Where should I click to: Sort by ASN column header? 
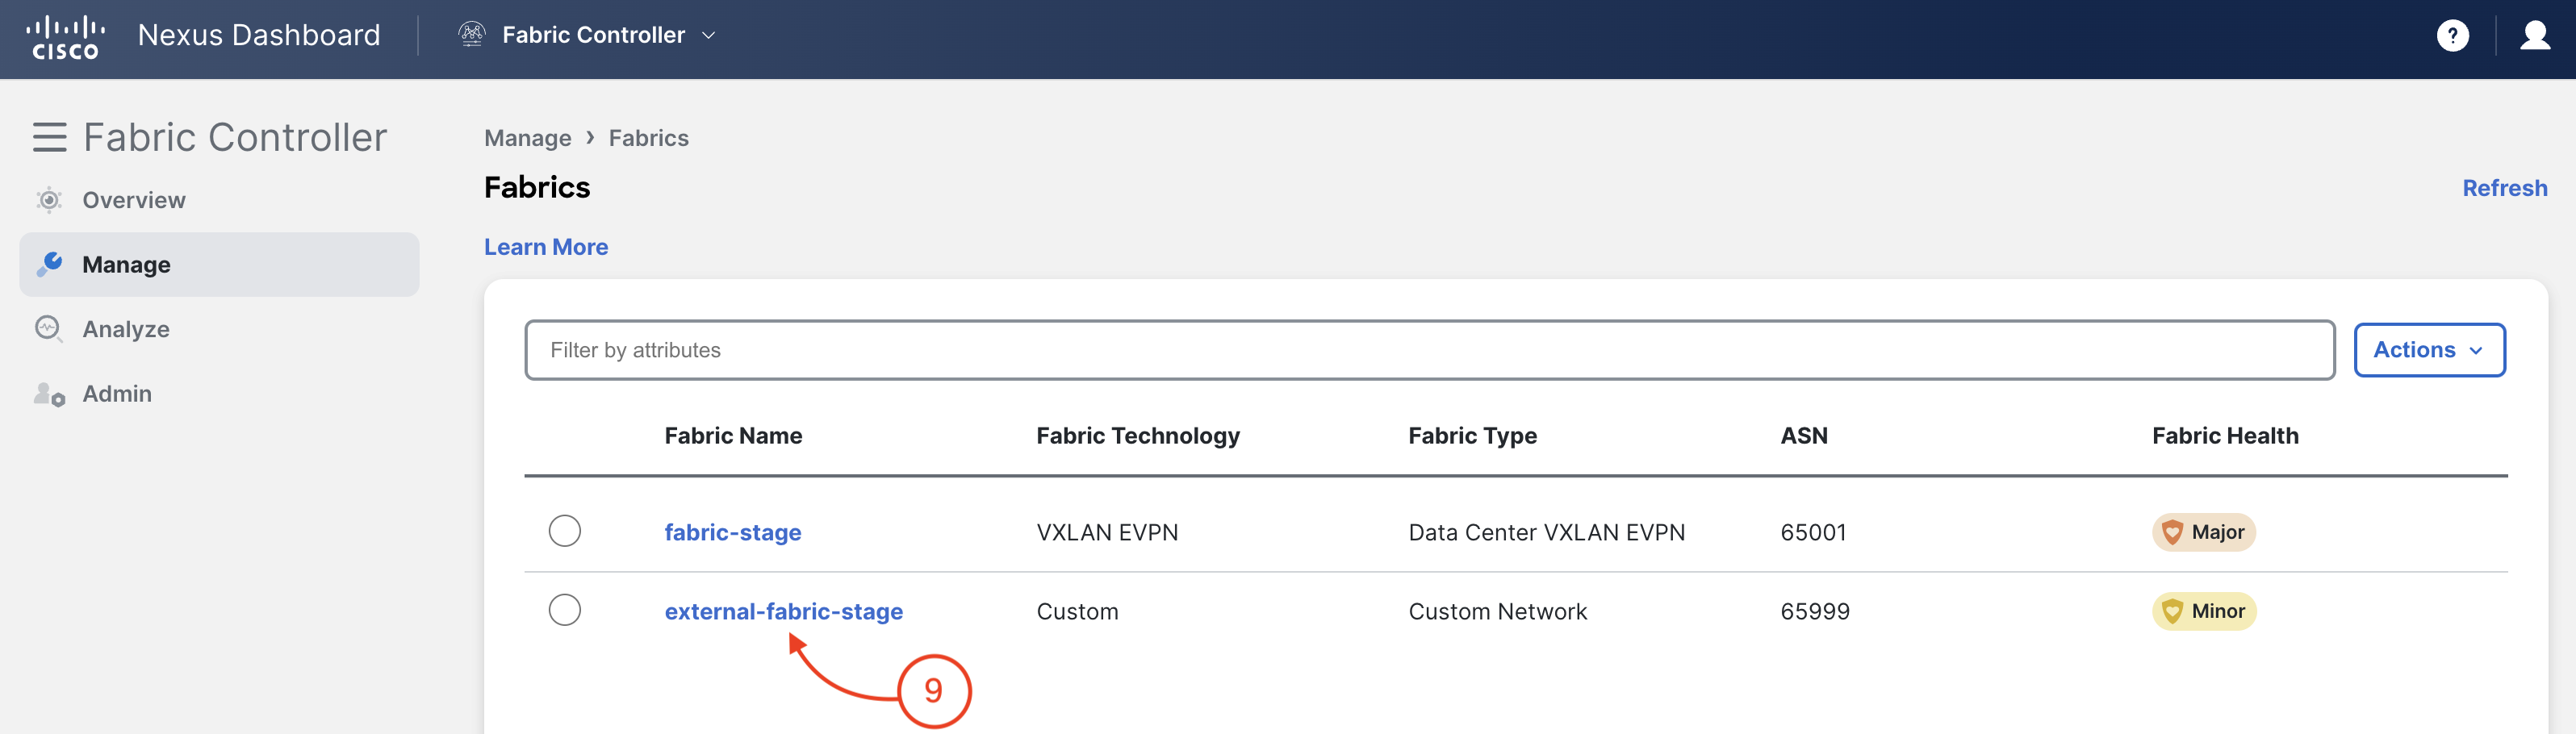click(1804, 436)
